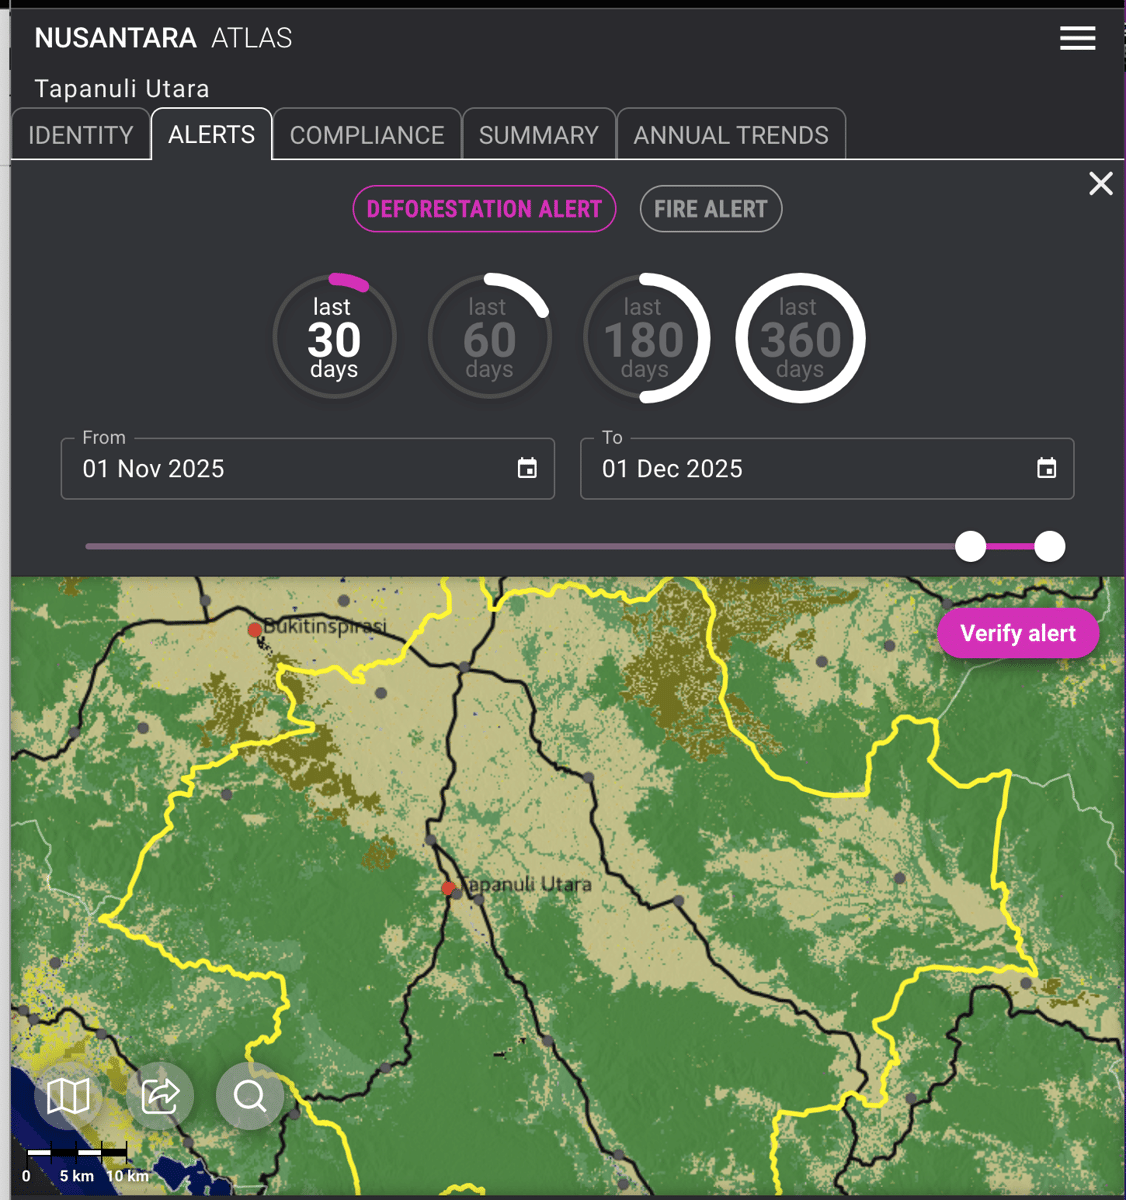Click the Summary tab label
This screenshot has height=1200, width=1126.
point(538,134)
